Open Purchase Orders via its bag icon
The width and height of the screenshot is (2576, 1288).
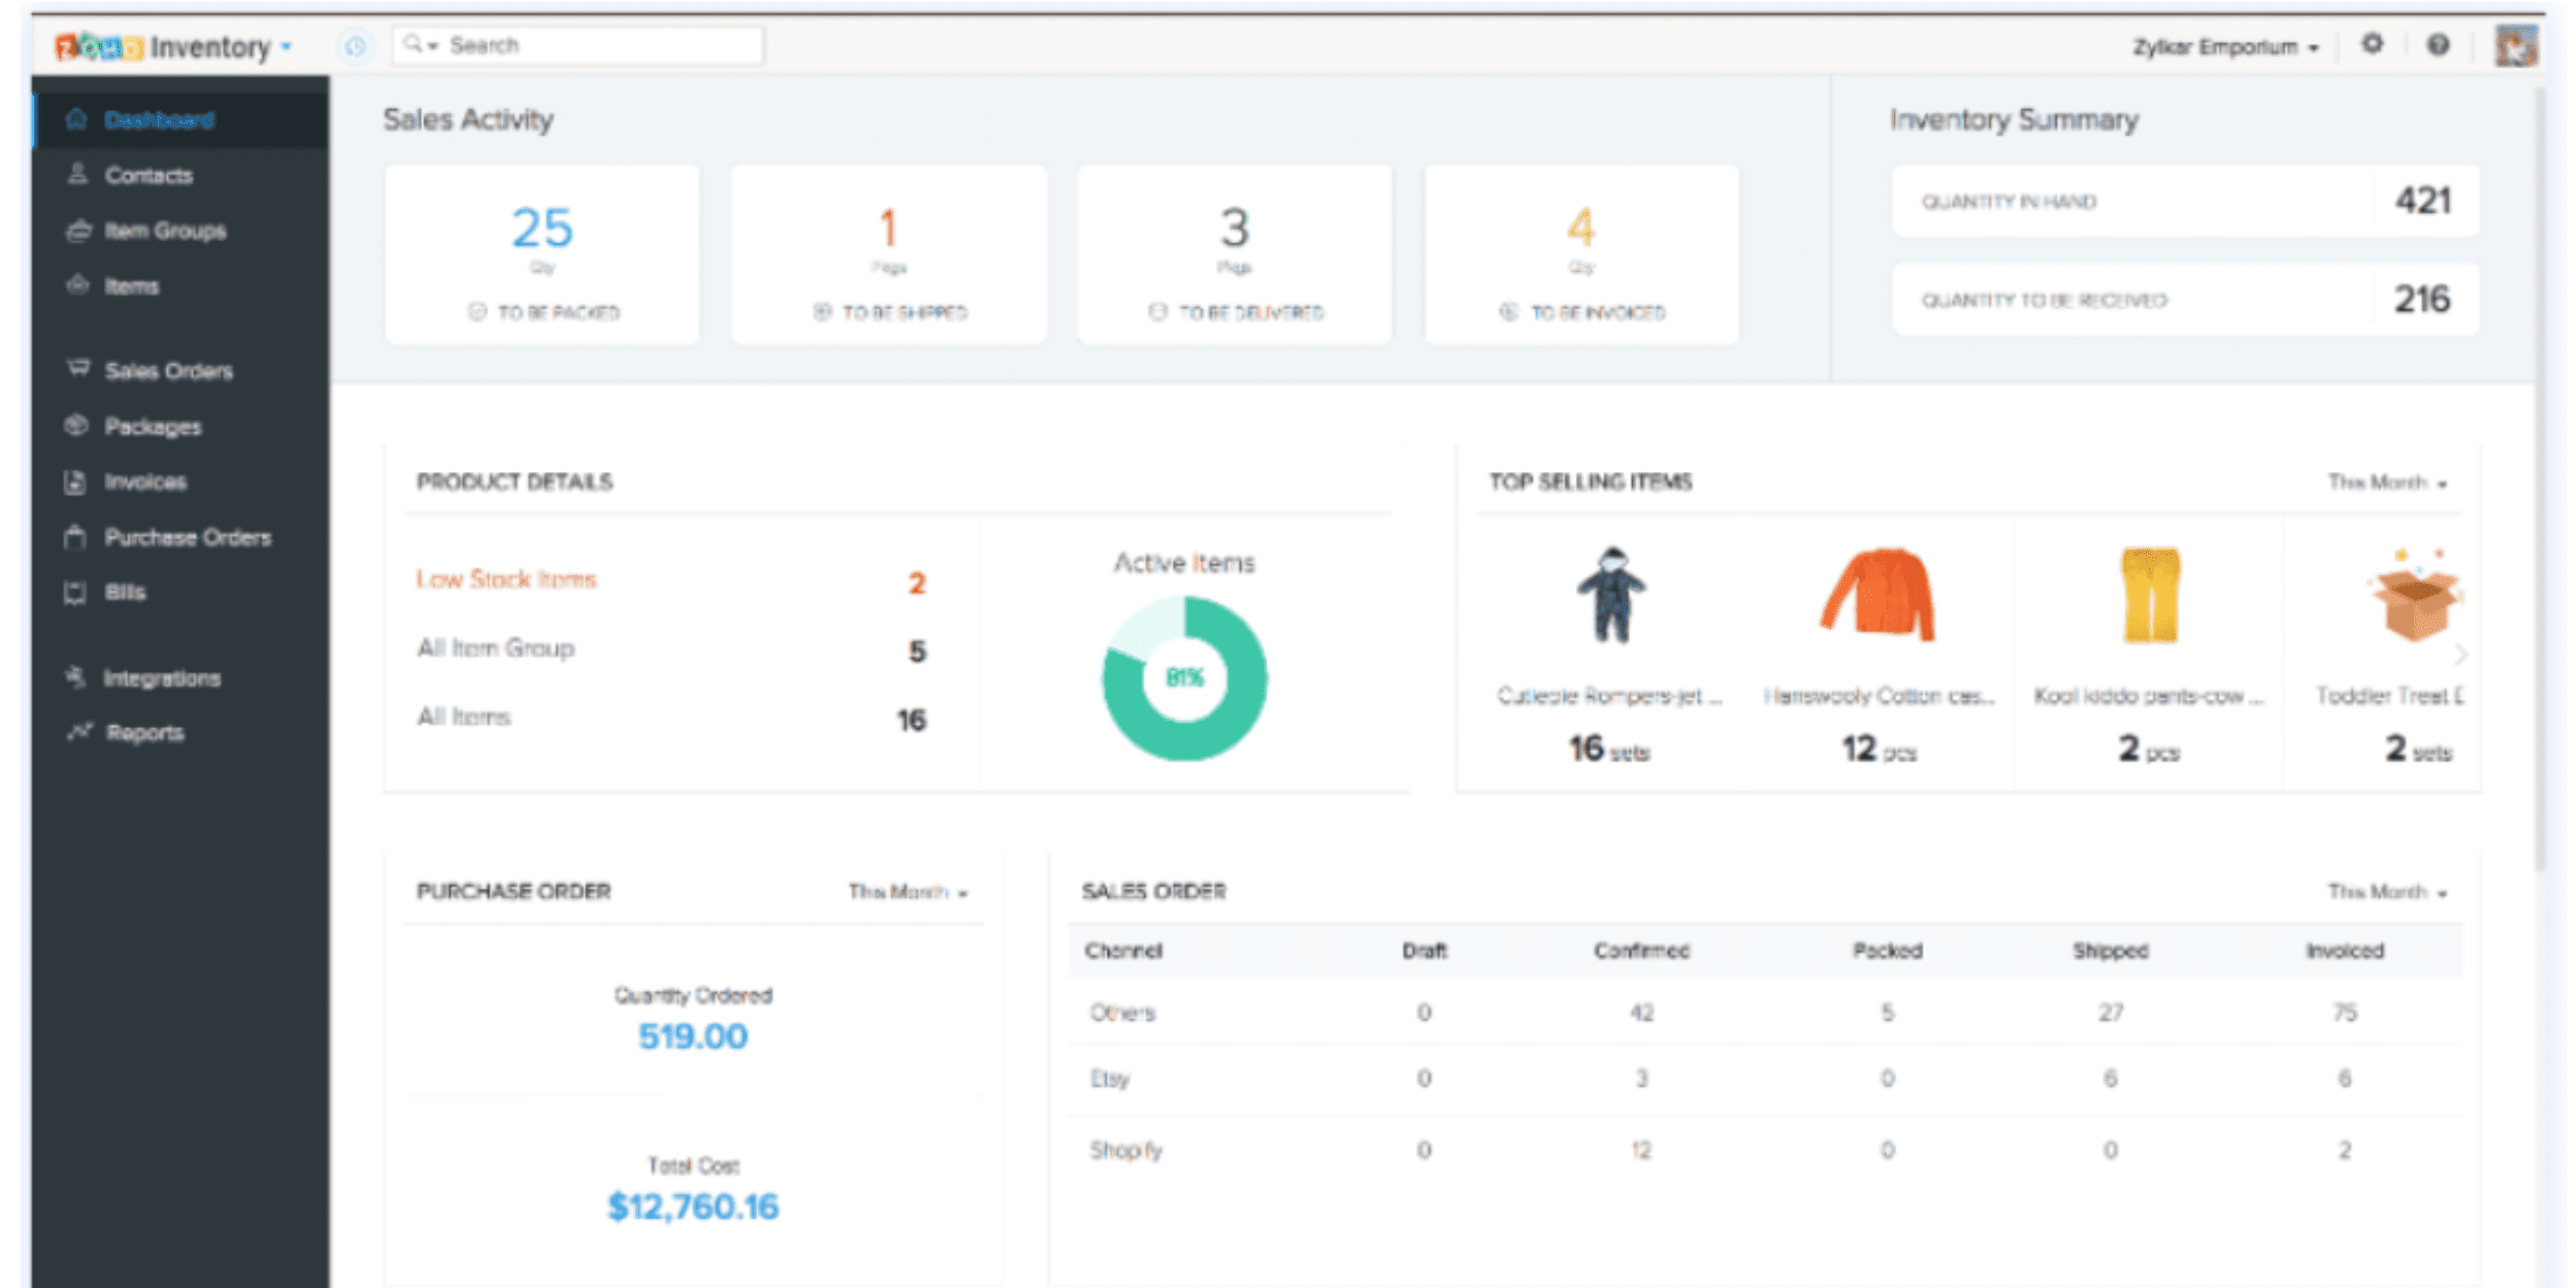tap(76, 537)
